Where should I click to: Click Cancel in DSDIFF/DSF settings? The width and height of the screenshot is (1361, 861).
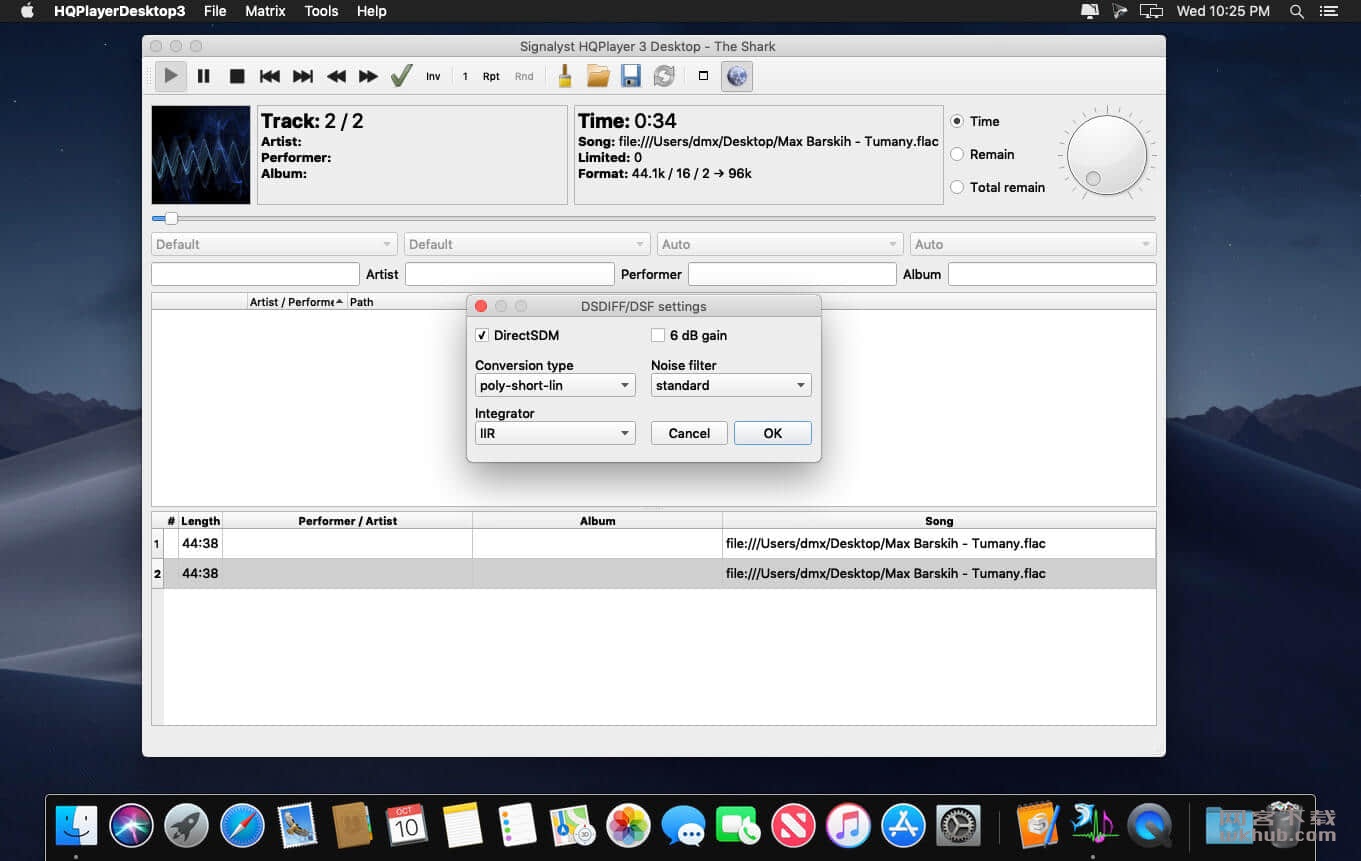pyautogui.click(x=689, y=433)
